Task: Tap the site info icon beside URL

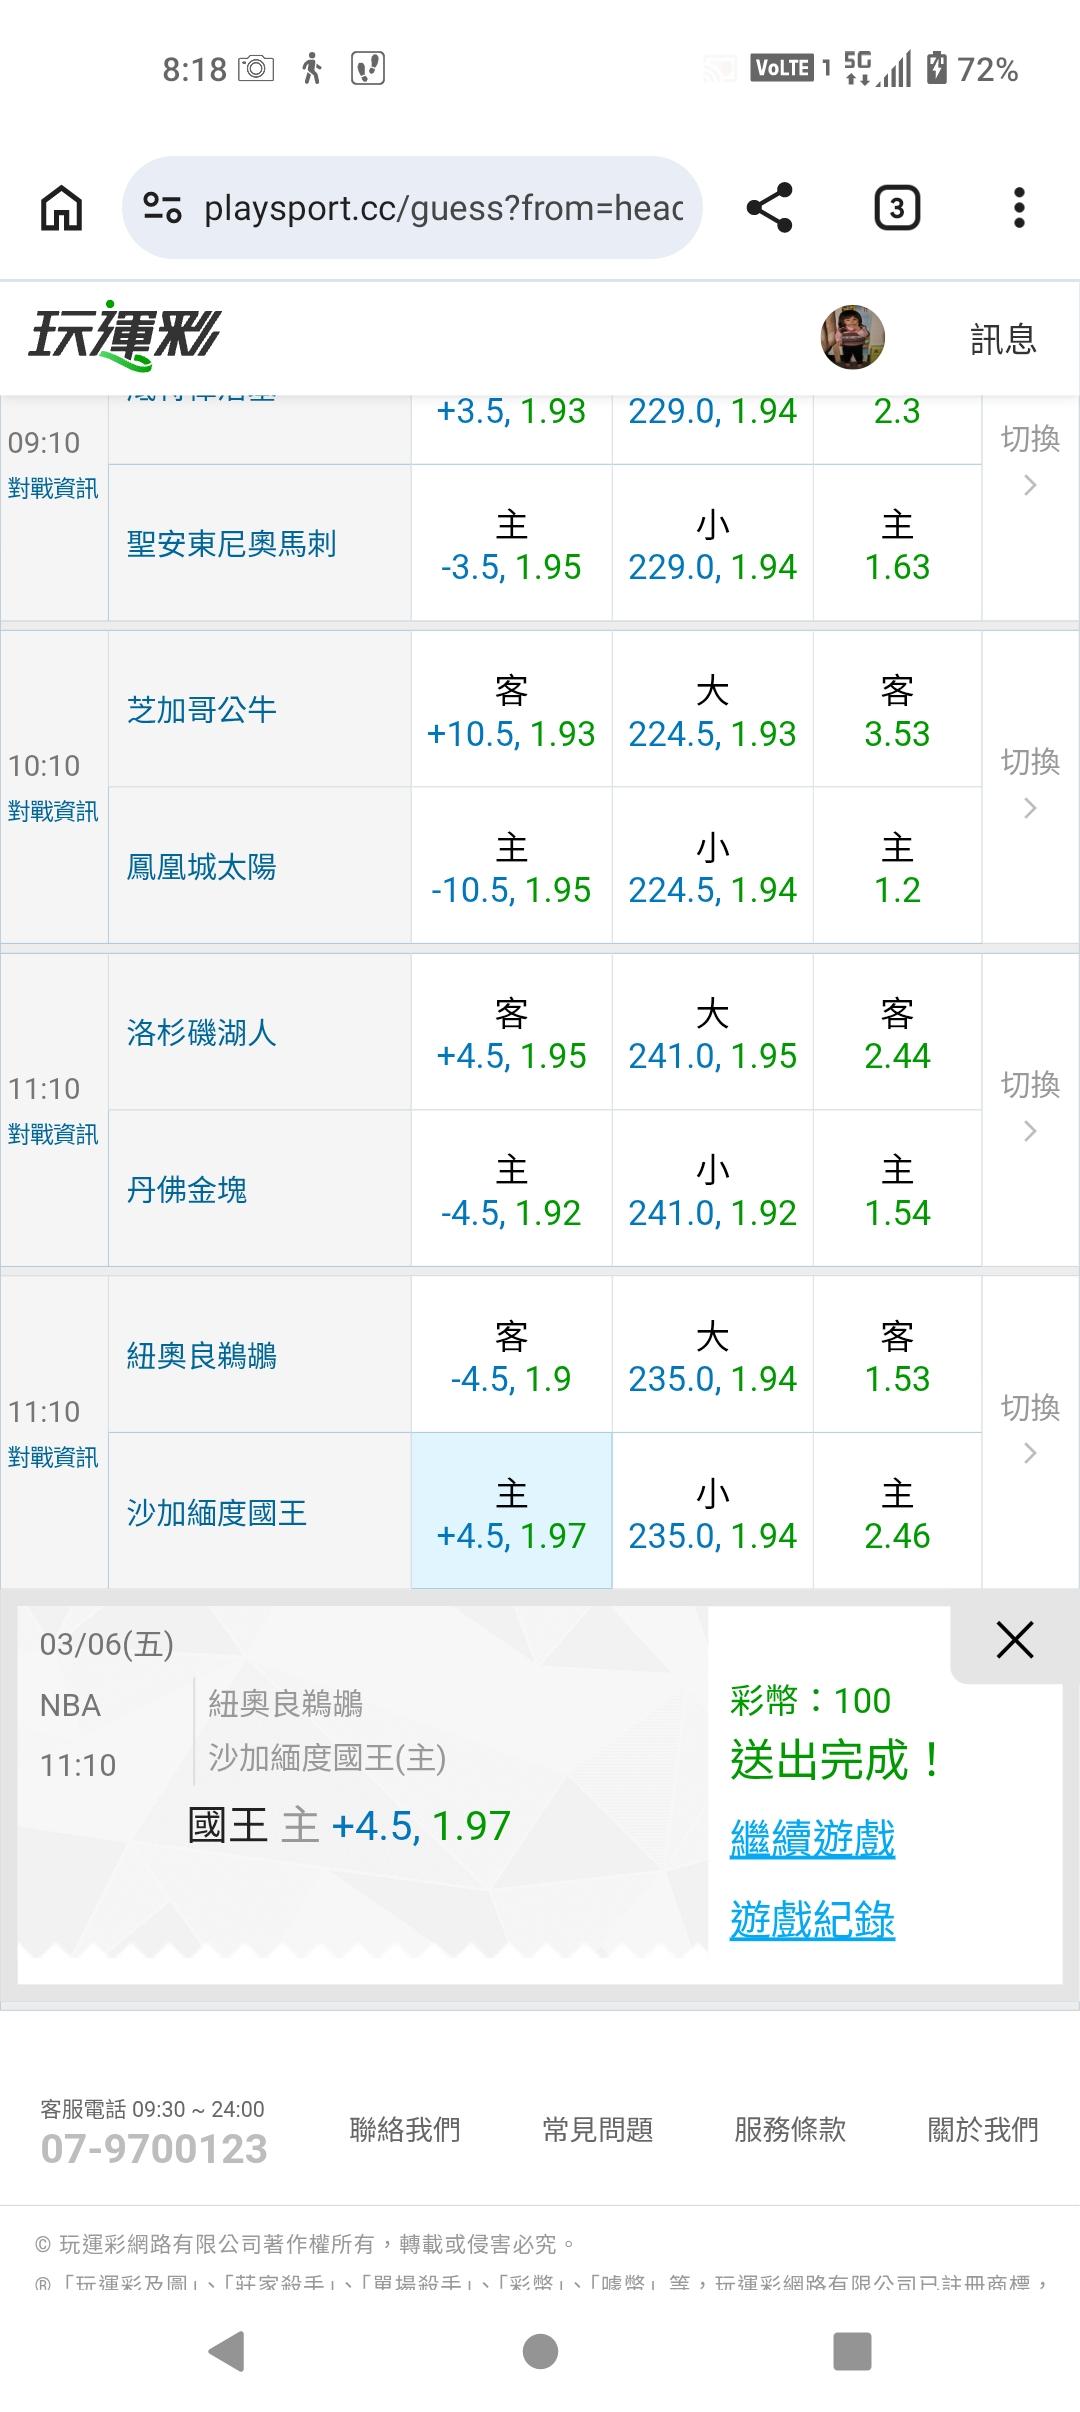Action: point(162,208)
